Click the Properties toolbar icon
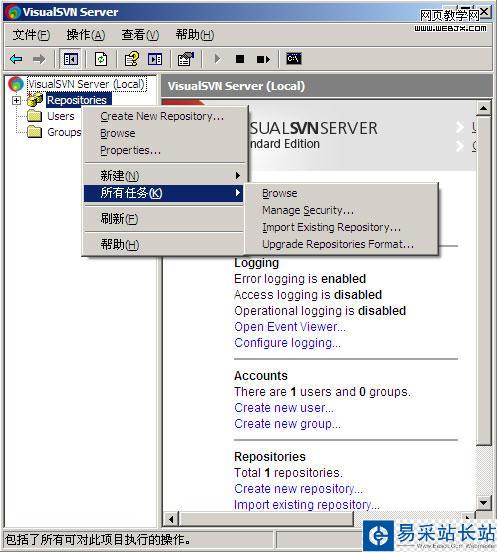 (186, 59)
